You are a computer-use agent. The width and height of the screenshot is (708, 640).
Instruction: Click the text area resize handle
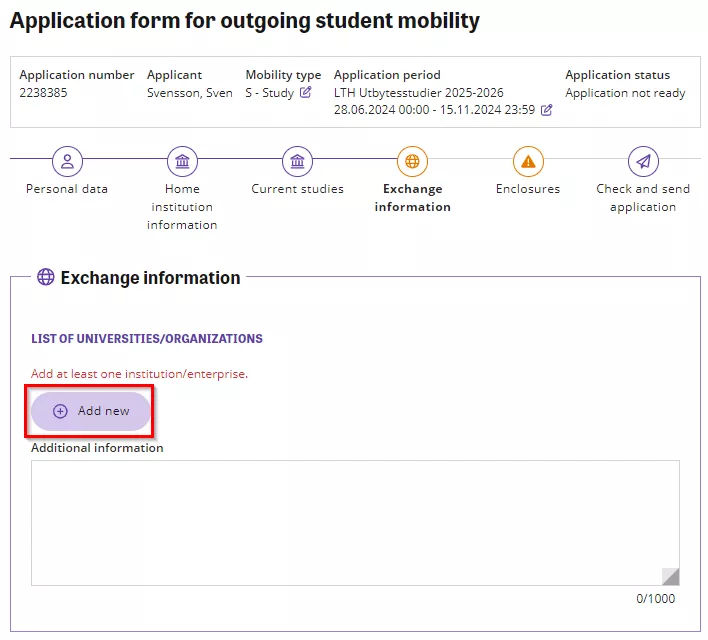671,576
